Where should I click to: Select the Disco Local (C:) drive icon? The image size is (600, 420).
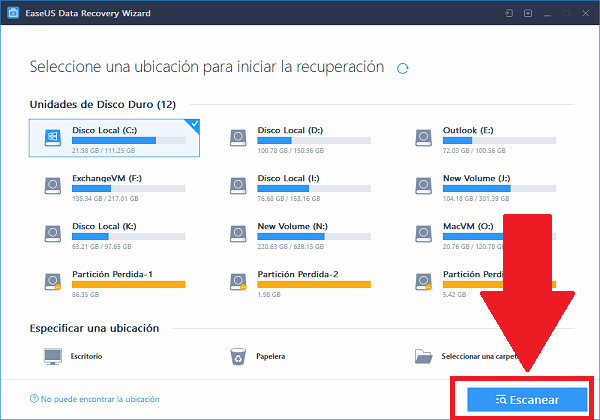(53, 138)
